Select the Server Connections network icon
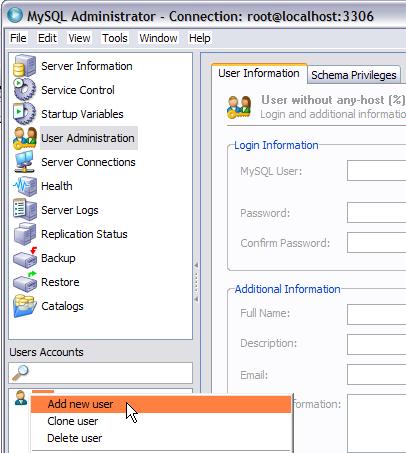406x453 pixels. pos(24,162)
